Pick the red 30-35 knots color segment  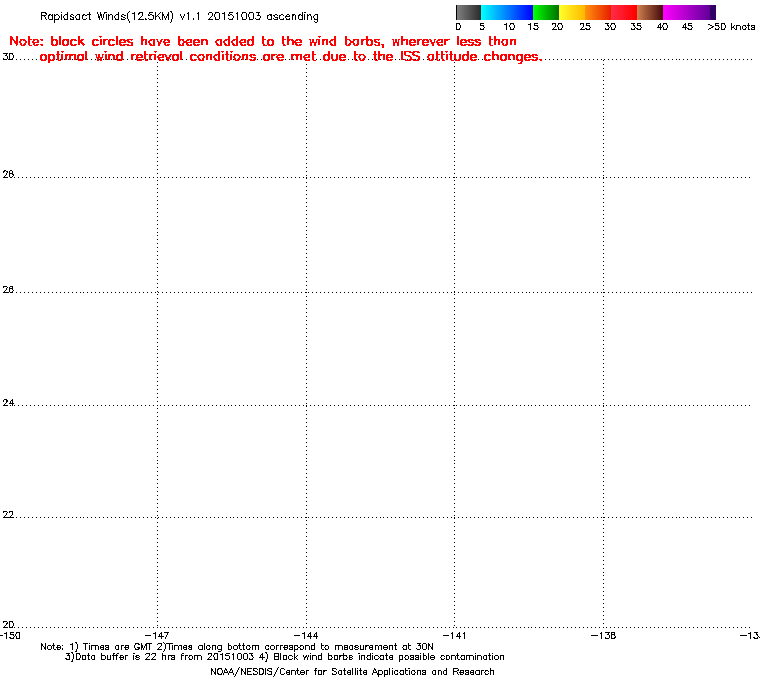(x=624, y=12)
